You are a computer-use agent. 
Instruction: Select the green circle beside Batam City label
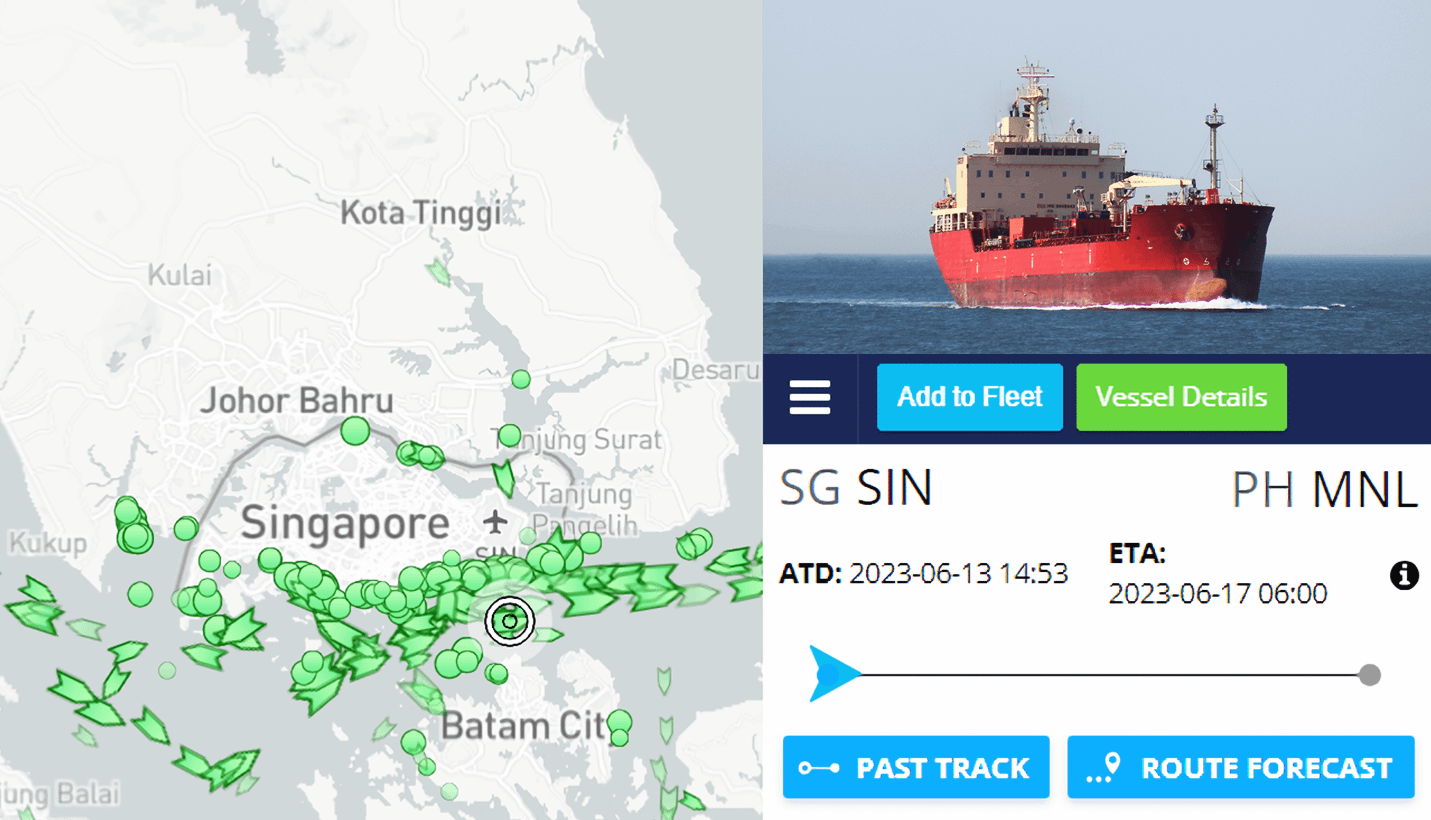pos(619,721)
